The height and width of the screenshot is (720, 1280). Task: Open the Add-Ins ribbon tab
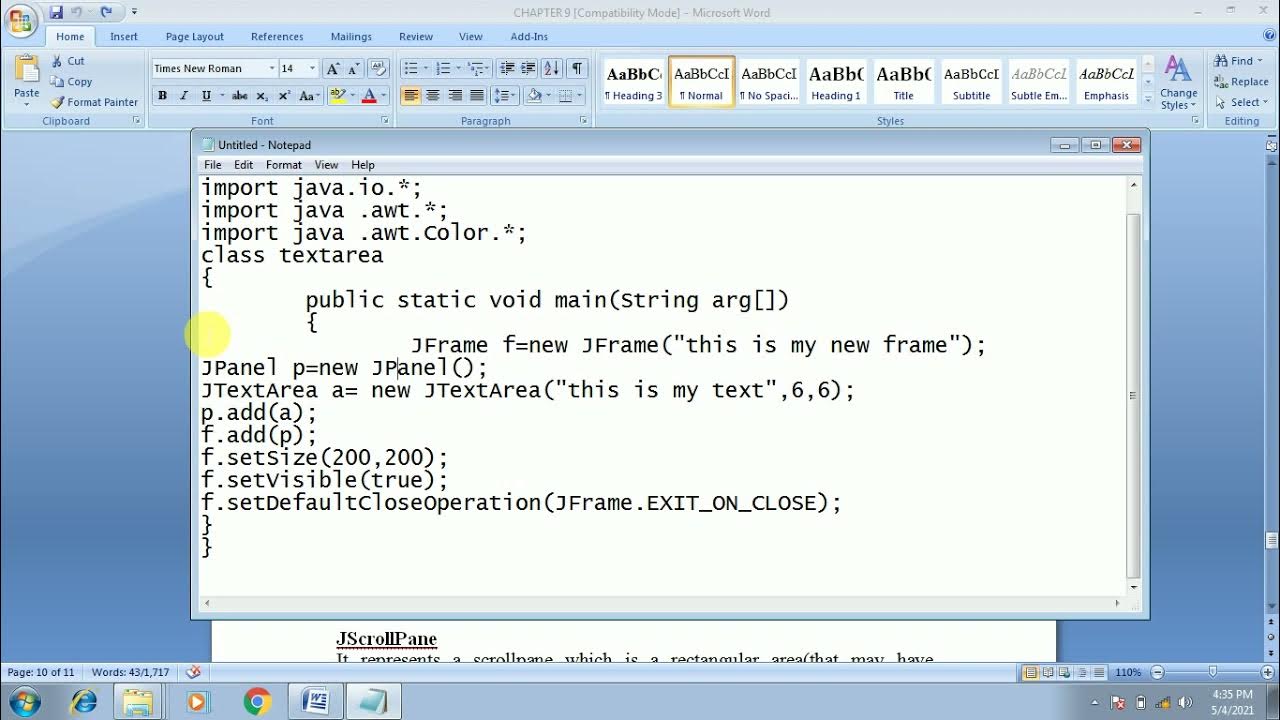click(x=529, y=37)
